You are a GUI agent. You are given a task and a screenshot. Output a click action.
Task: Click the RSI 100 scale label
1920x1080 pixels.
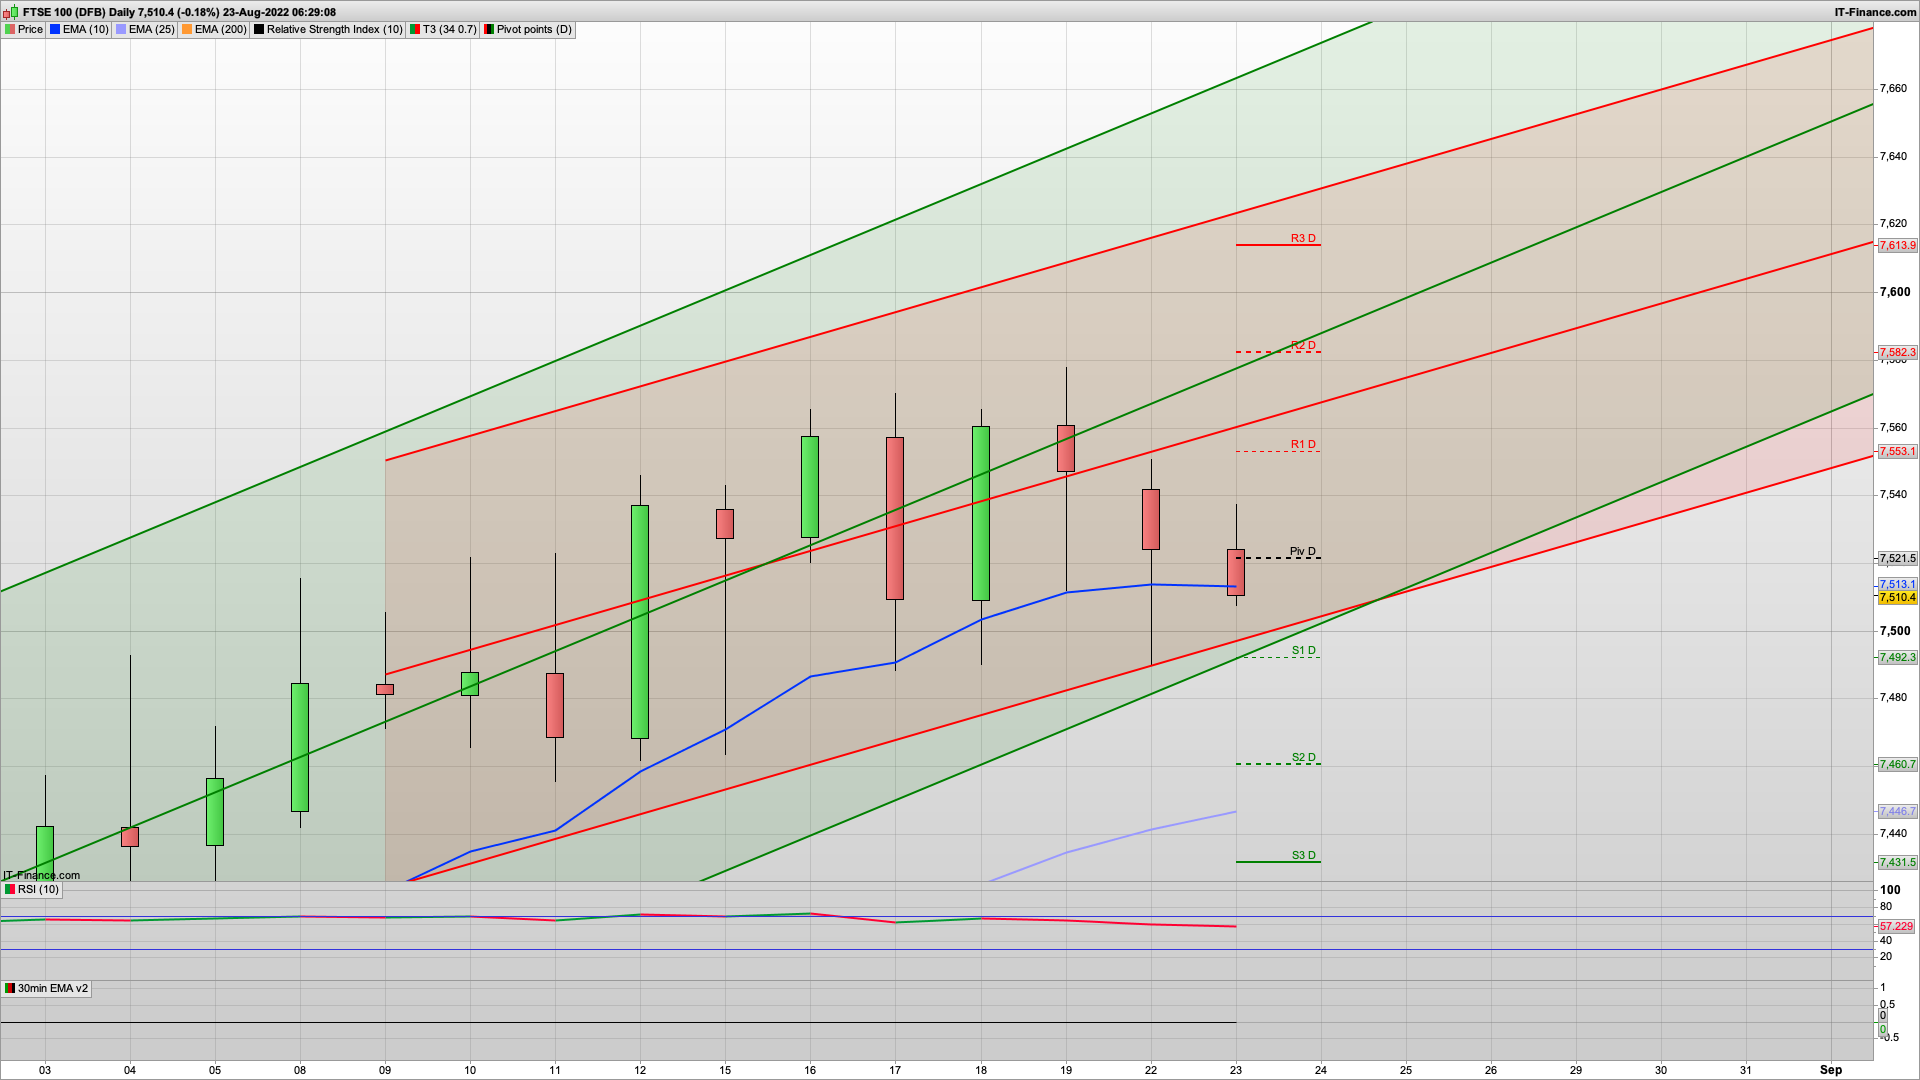1890,889
